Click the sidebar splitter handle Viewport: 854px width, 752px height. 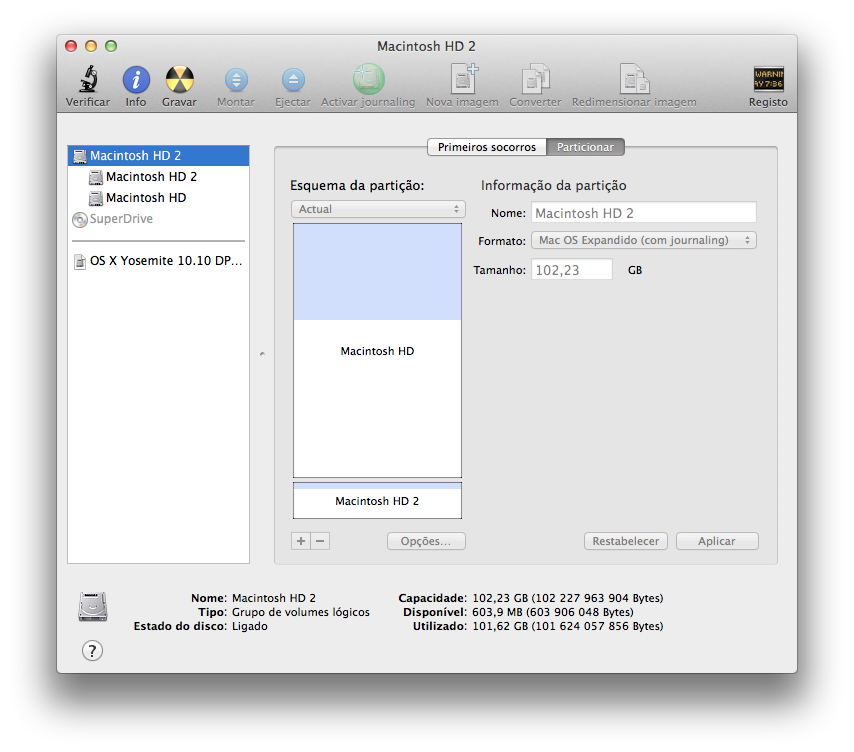click(262, 354)
